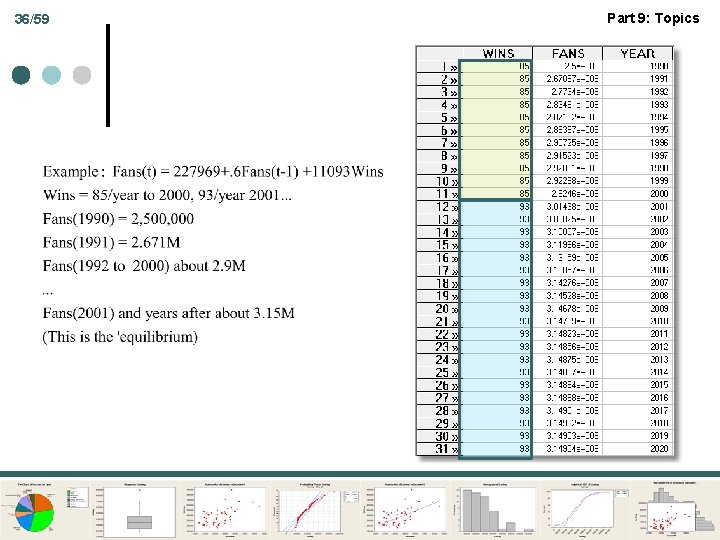Click the YEAR cell 2011

point(637,334)
